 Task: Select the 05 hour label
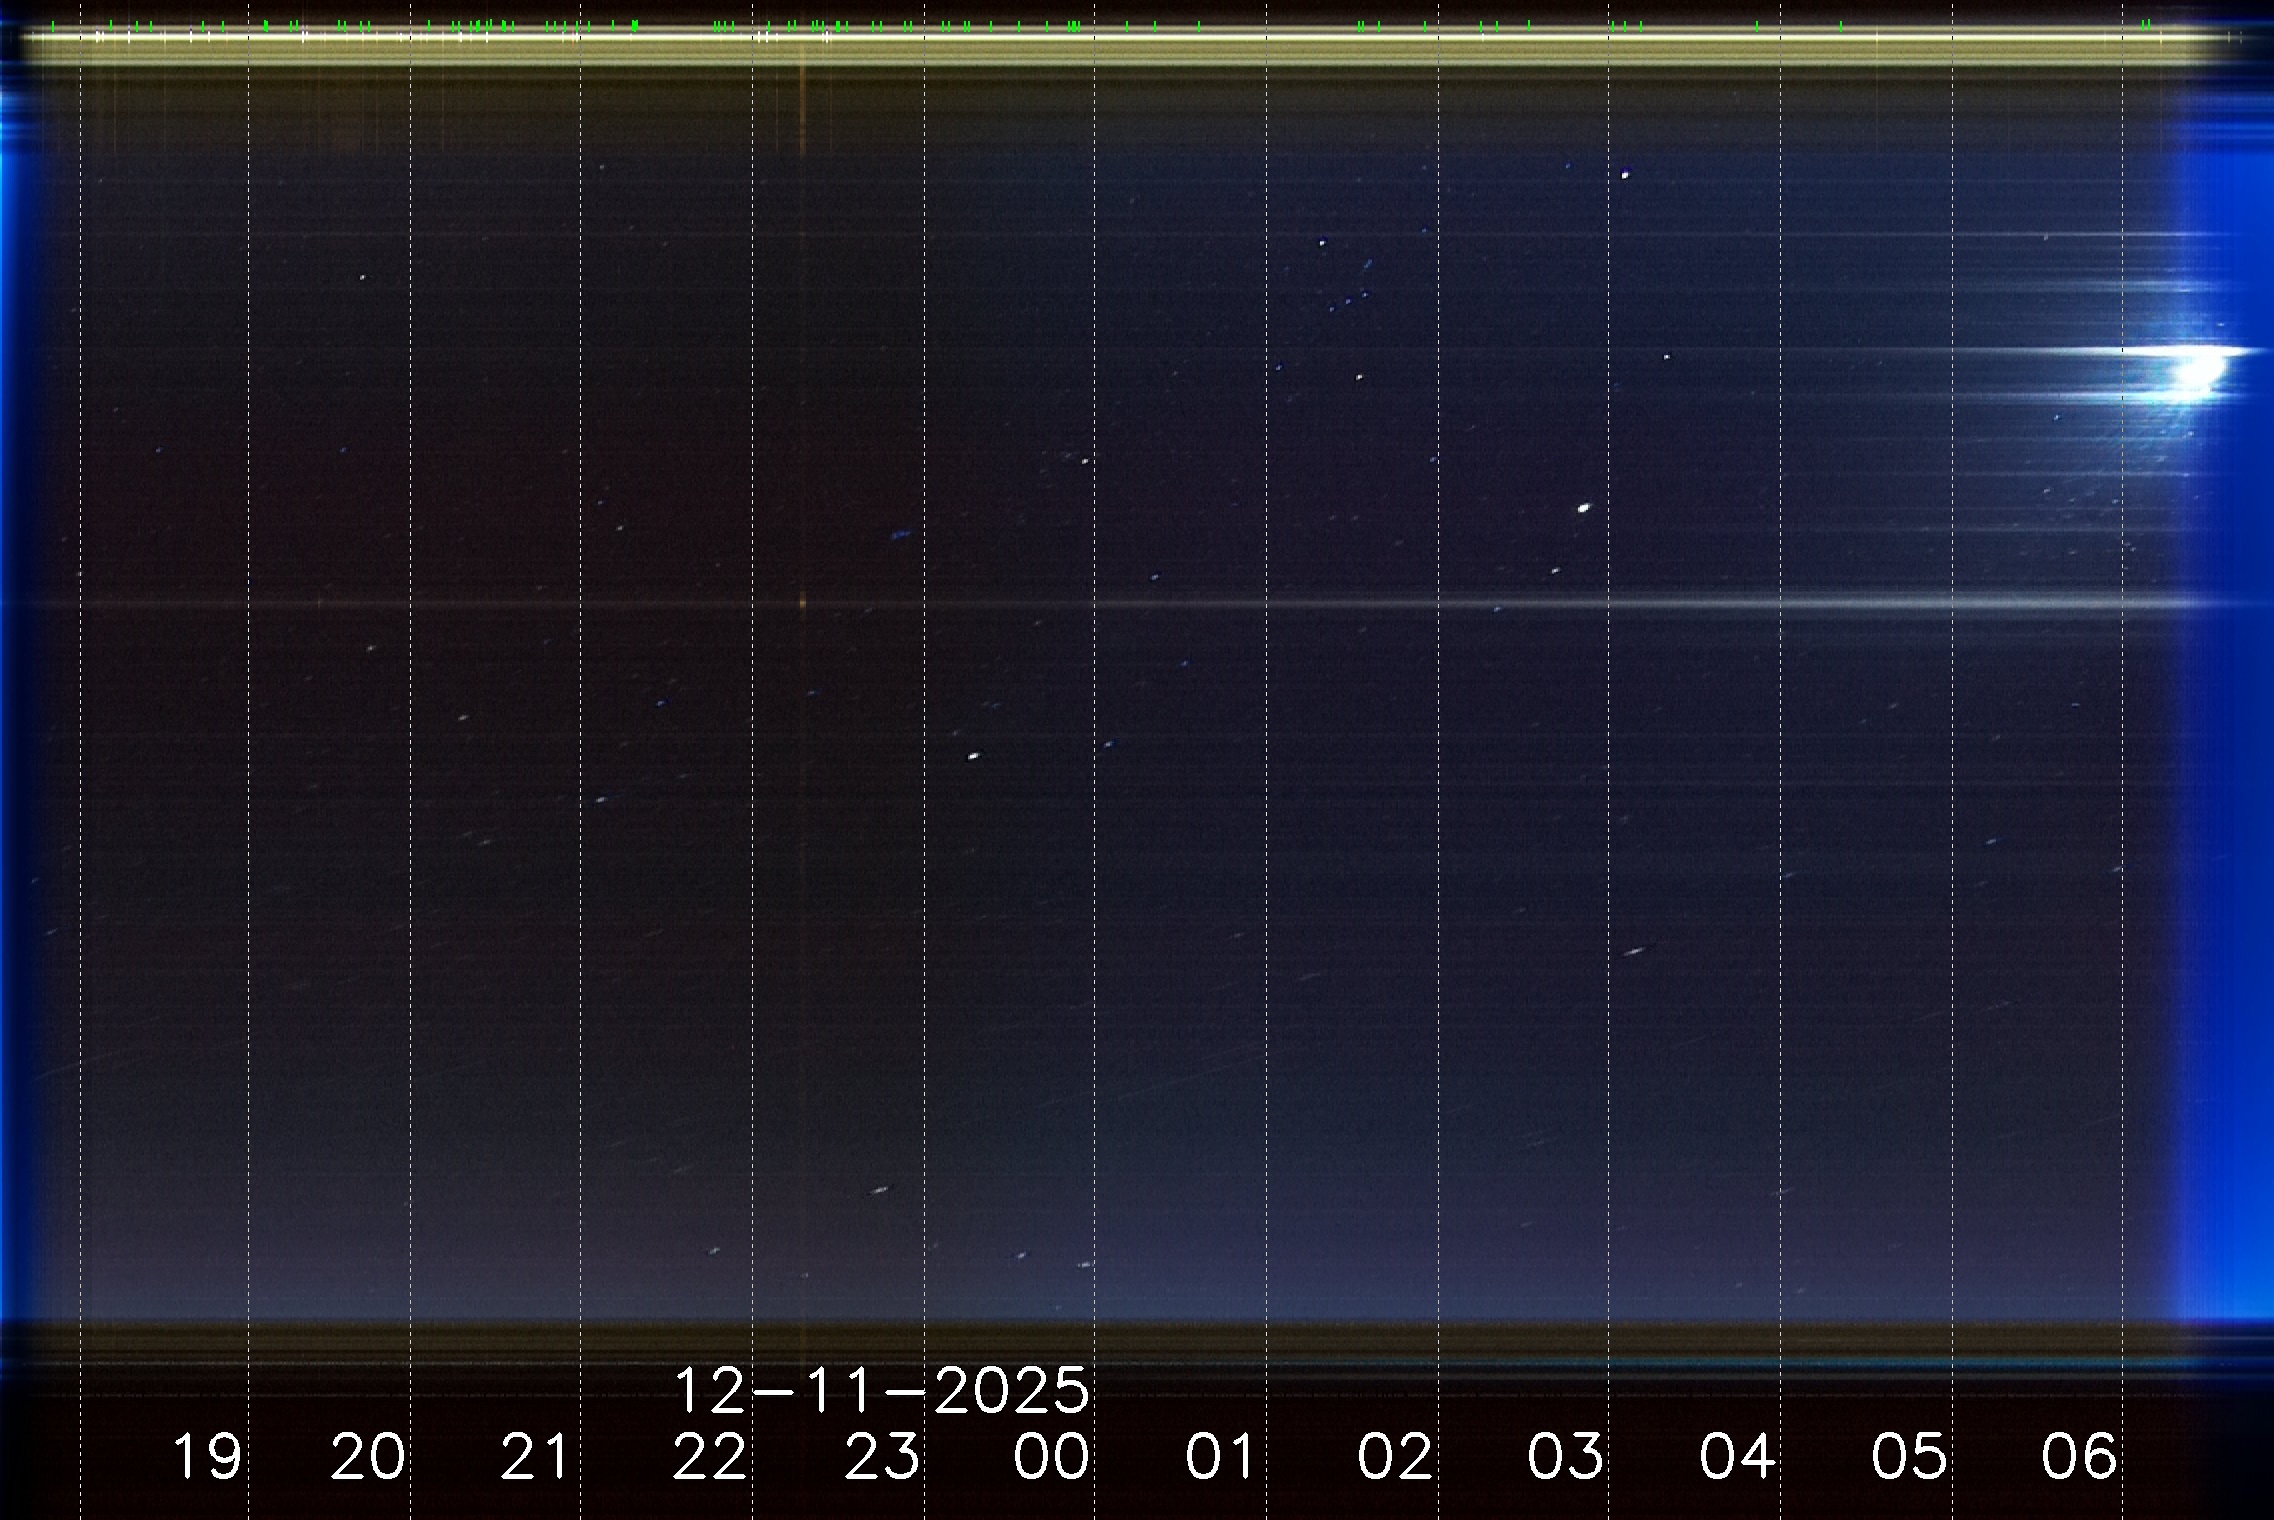(1909, 1456)
